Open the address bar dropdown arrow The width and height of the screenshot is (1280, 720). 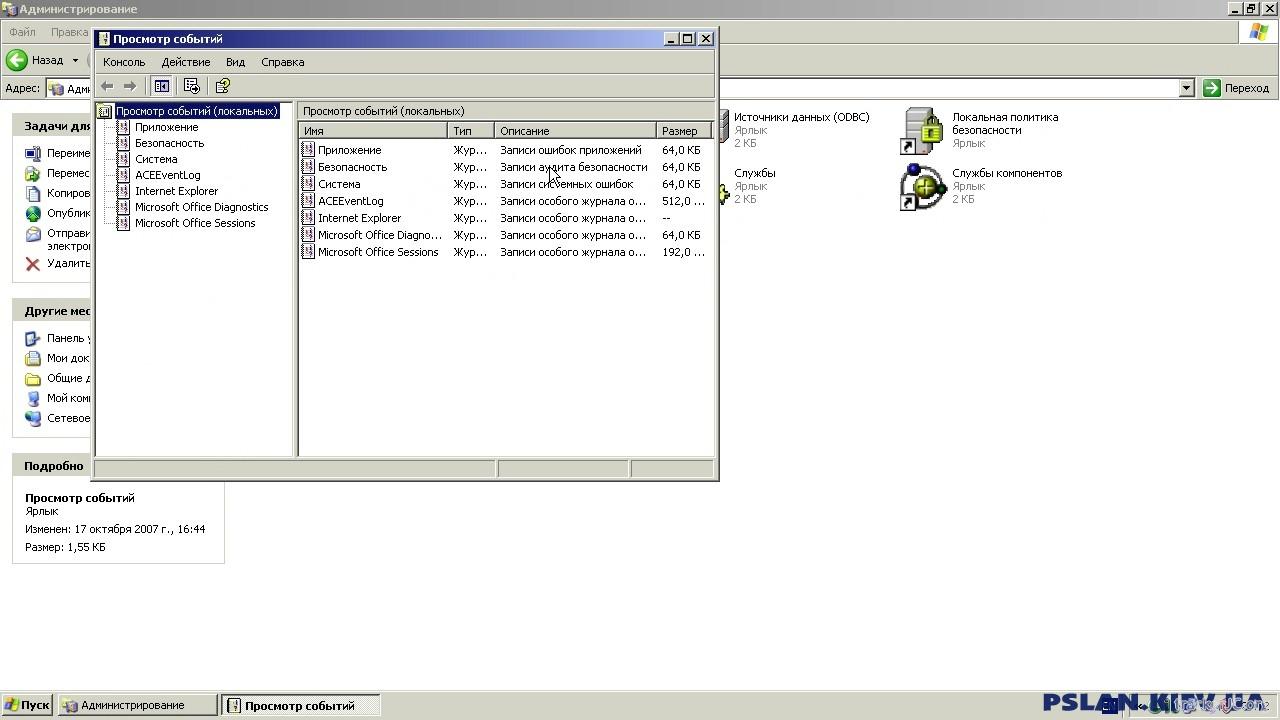click(x=1186, y=88)
